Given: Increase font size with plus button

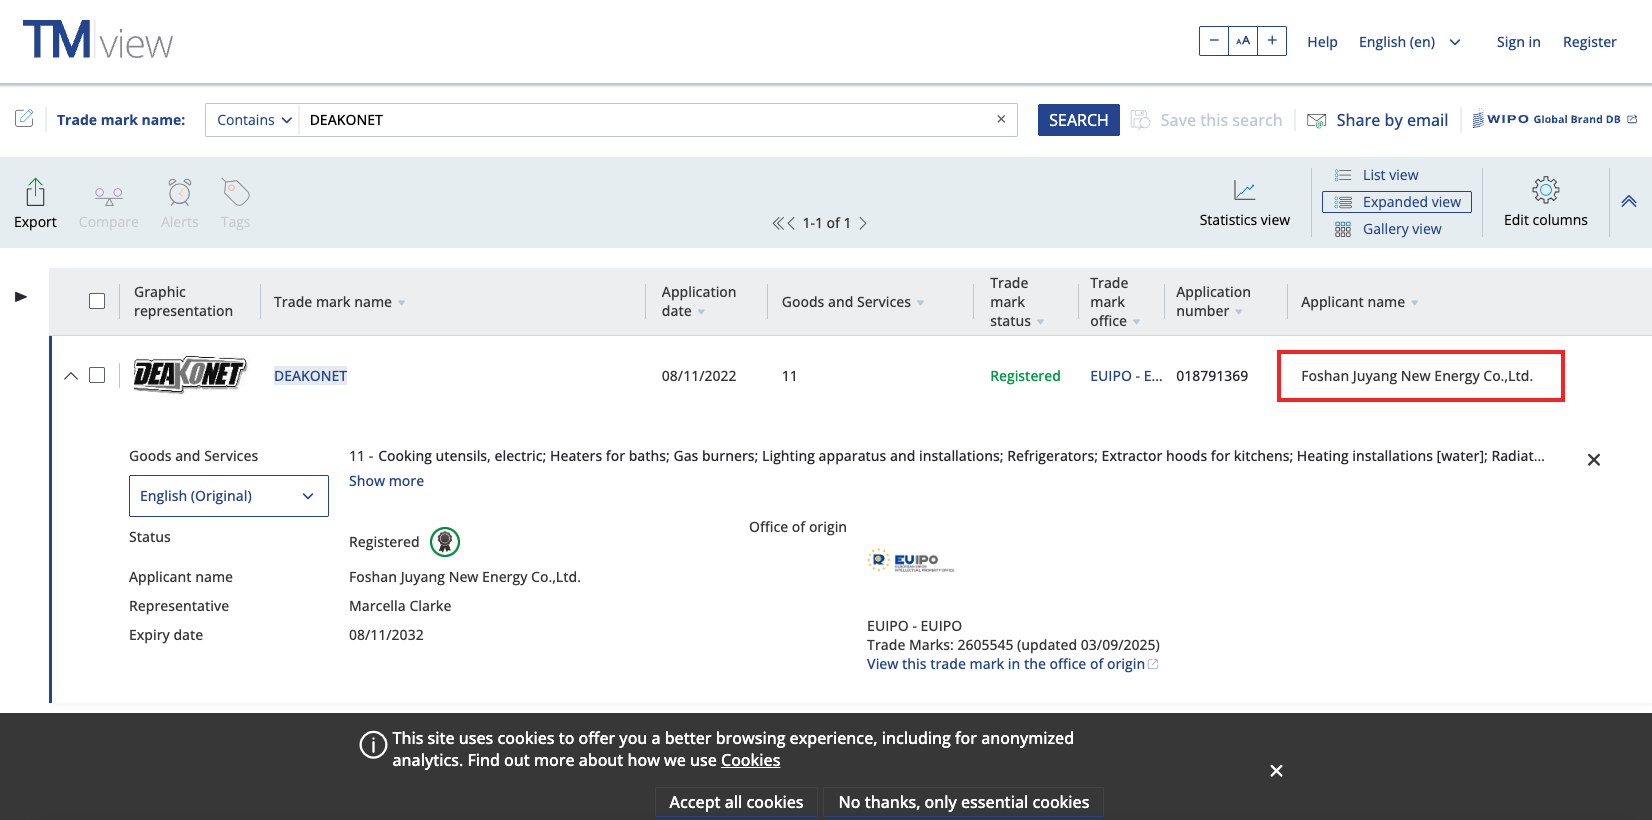Looking at the screenshot, I should click(1272, 41).
